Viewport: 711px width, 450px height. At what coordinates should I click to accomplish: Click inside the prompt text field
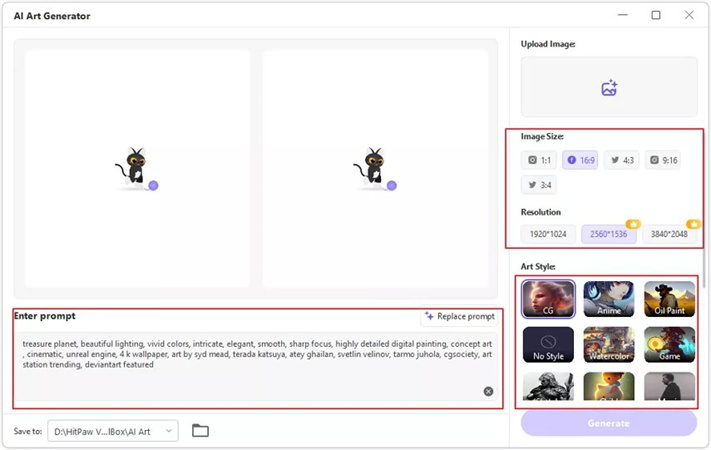click(x=257, y=366)
